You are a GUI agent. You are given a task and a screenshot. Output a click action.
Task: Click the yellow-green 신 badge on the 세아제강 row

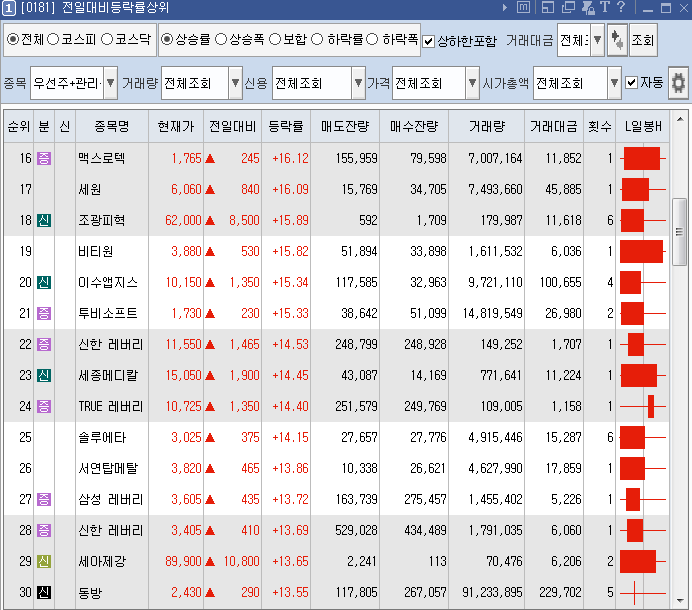pos(44,561)
